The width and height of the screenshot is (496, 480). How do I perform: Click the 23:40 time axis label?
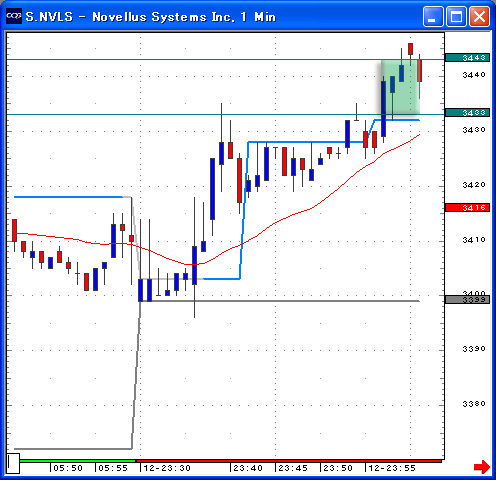tap(248, 468)
